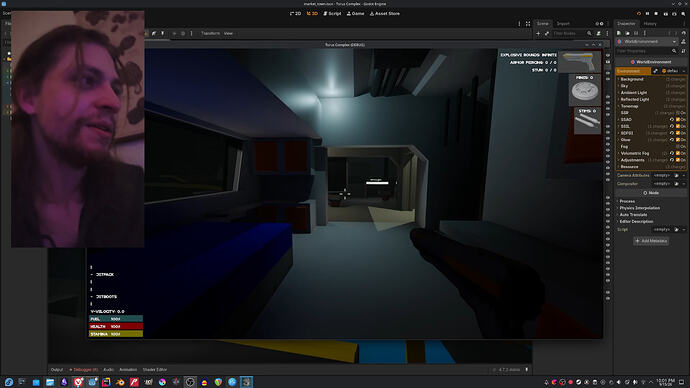Select the Import dock tab

[x=563, y=24]
